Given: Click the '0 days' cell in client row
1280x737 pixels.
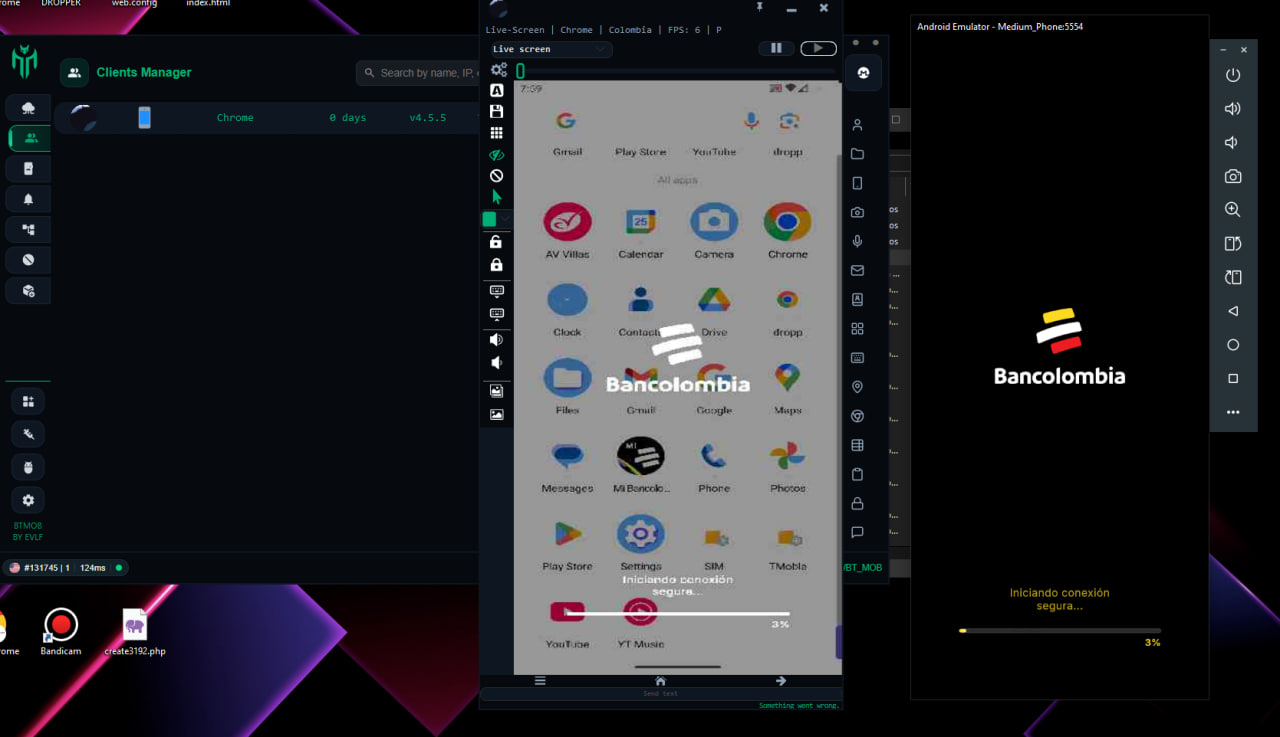Looking at the screenshot, I should tap(348, 118).
